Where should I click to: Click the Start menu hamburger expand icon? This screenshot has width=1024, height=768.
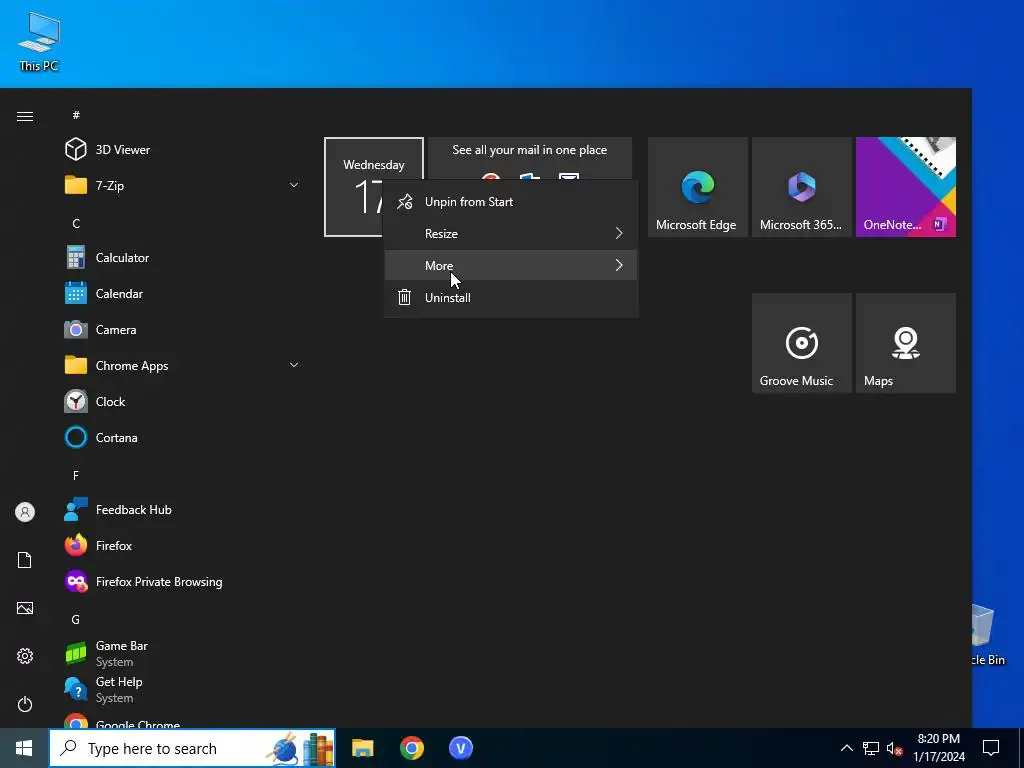(x=25, y=116)
